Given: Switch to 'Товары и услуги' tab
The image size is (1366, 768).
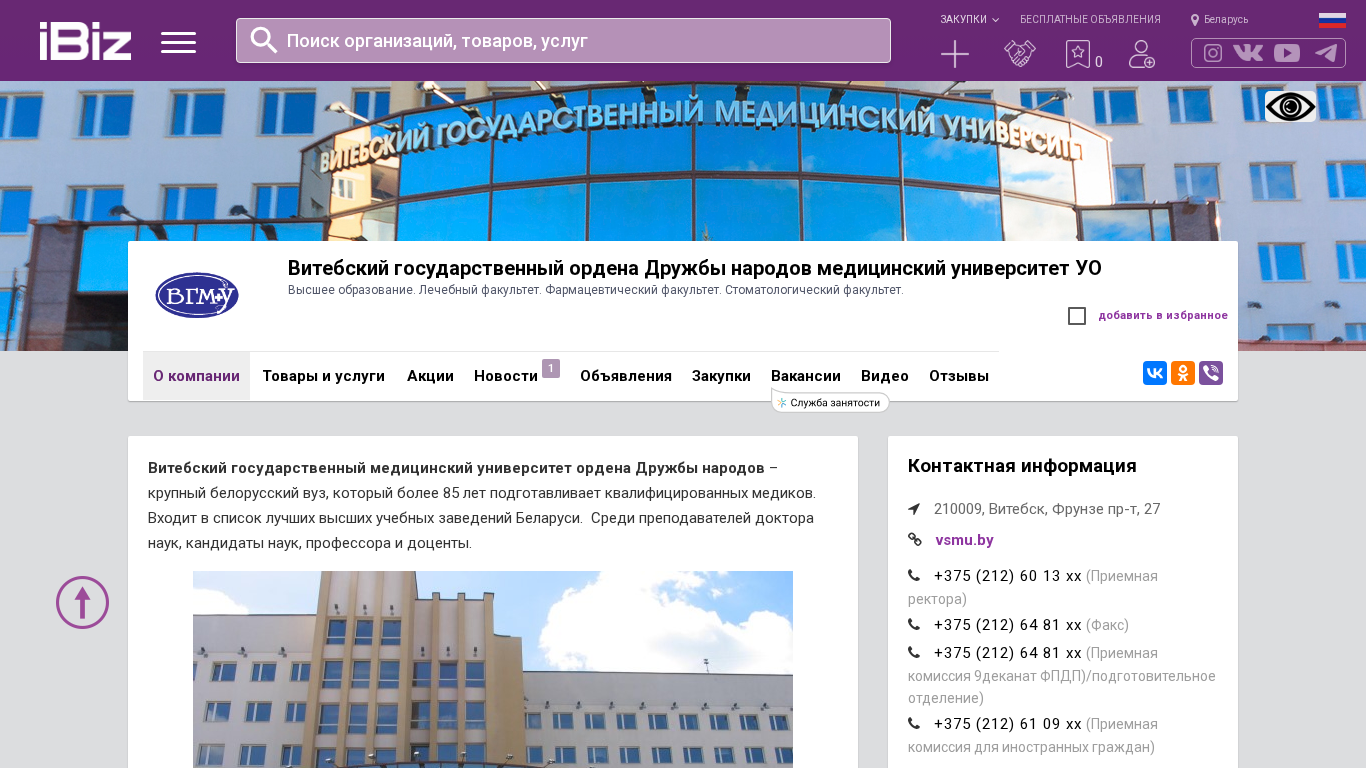Looking at the screenshot, I should point(324,376).
